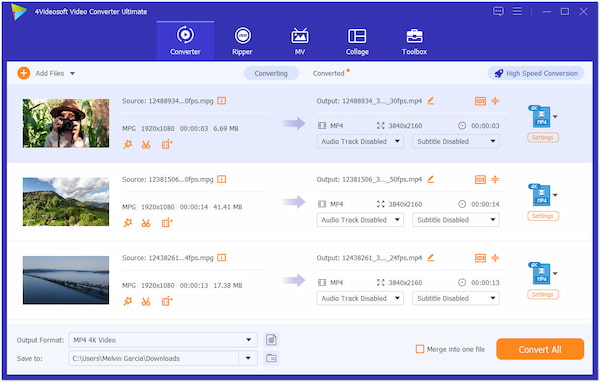Open subtitle dropdown for 12438261 video

(456, 298)
